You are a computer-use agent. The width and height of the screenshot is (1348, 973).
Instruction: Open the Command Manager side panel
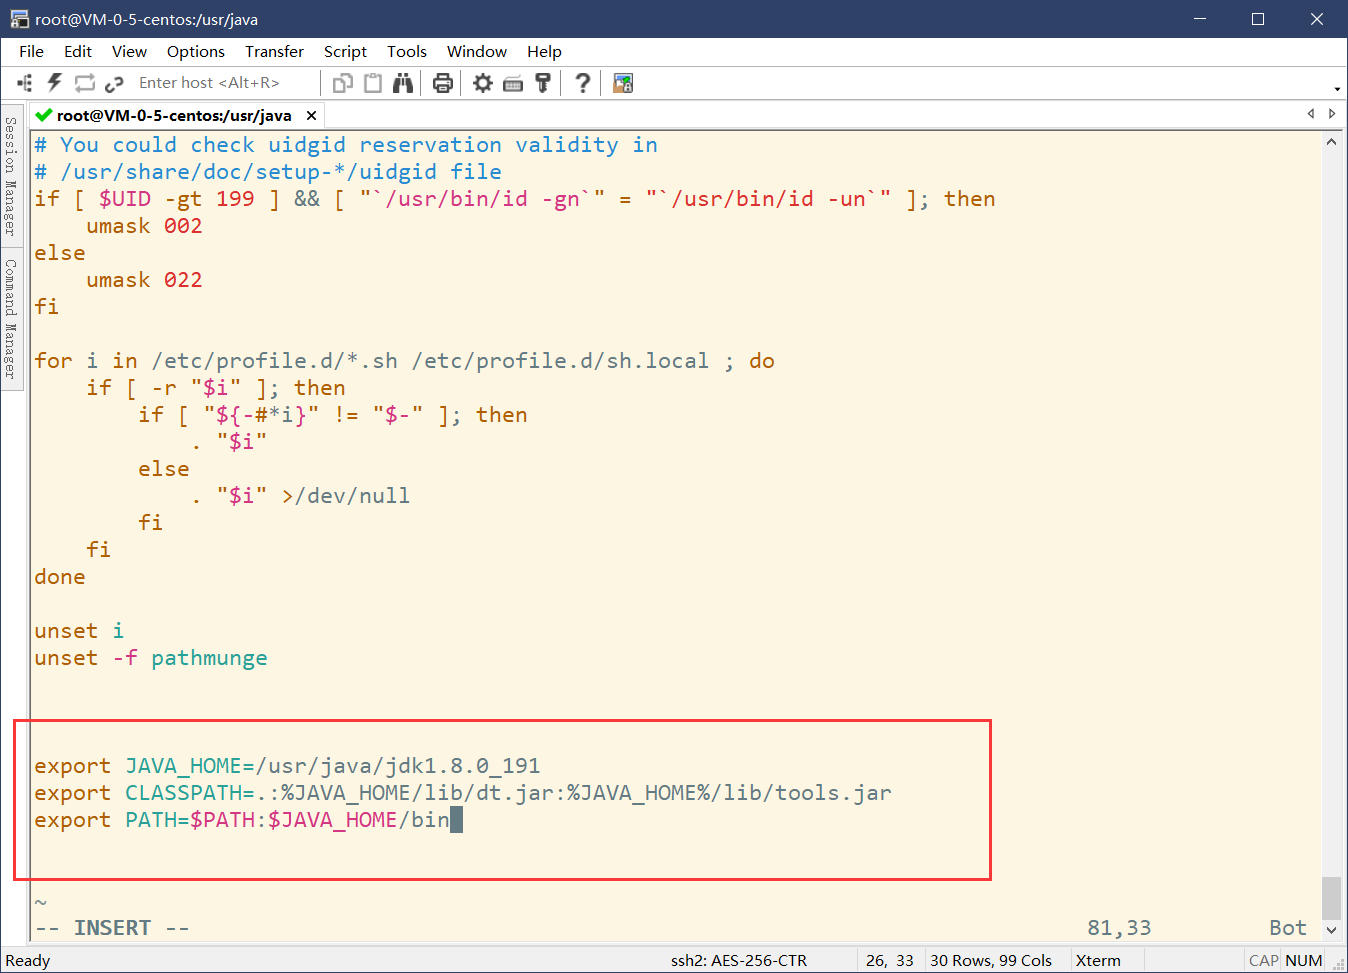coord(11,318)
